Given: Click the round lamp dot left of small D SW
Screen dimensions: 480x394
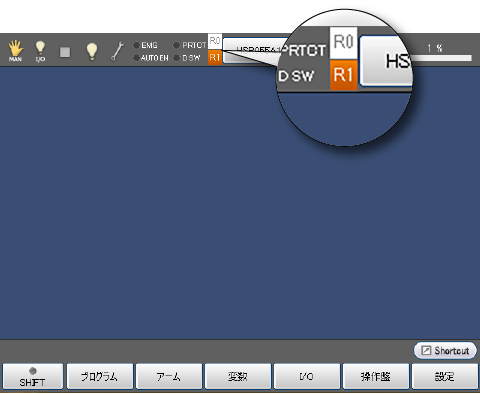Looking at the screenshot, I should coord(176,58).
